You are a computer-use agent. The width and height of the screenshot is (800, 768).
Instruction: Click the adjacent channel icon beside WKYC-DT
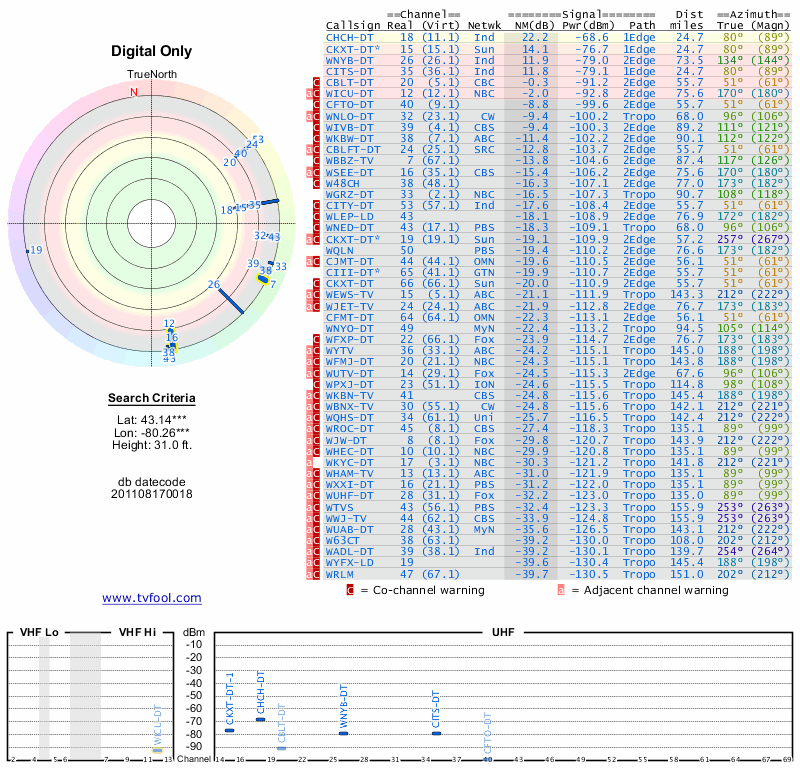point(310,463)
